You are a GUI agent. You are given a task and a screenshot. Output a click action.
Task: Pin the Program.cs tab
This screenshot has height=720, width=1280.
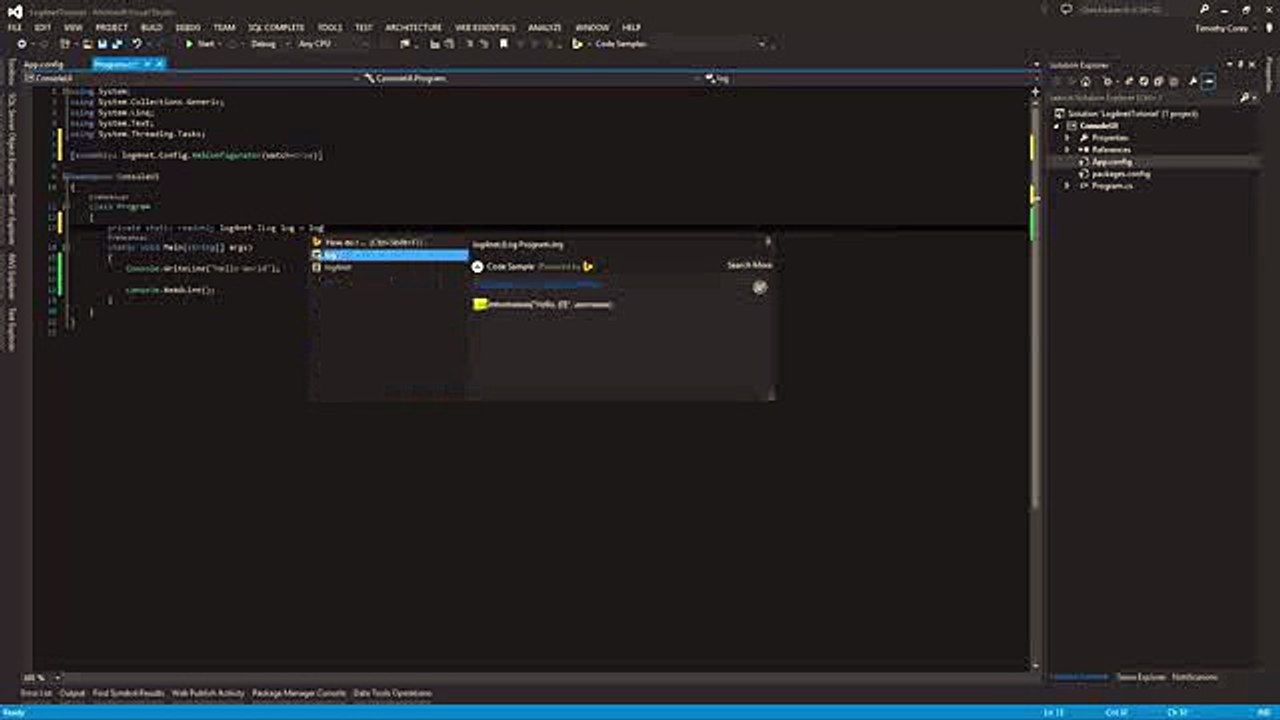click(147, 64)
